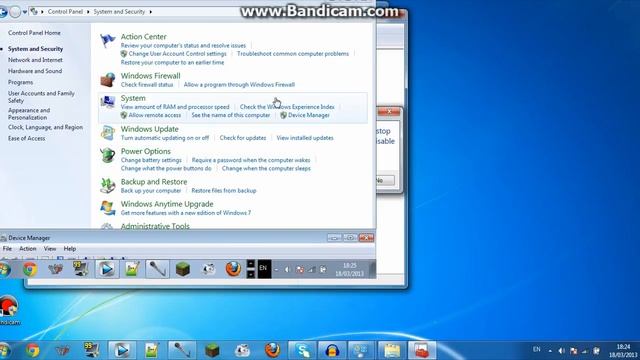This screenshot has width=640, height=360.
Task: Open Device Manager File menu
Action: pyautogui.click(x=7, y=249)
